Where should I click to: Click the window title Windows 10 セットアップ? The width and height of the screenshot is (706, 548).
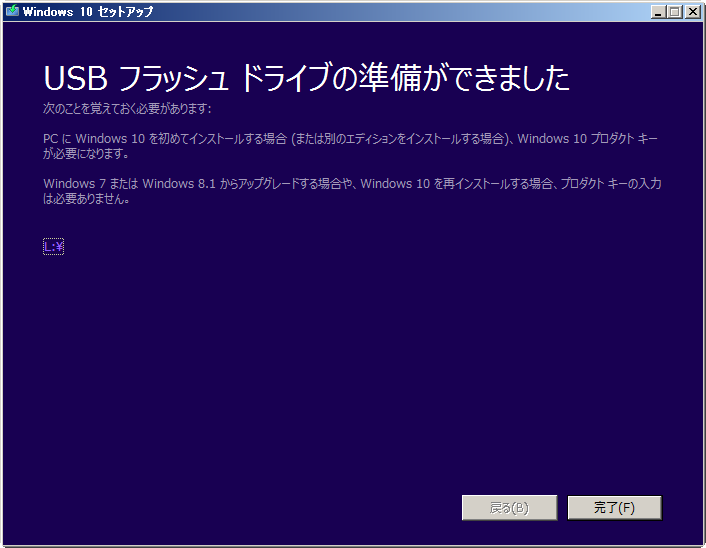[88, 11]
